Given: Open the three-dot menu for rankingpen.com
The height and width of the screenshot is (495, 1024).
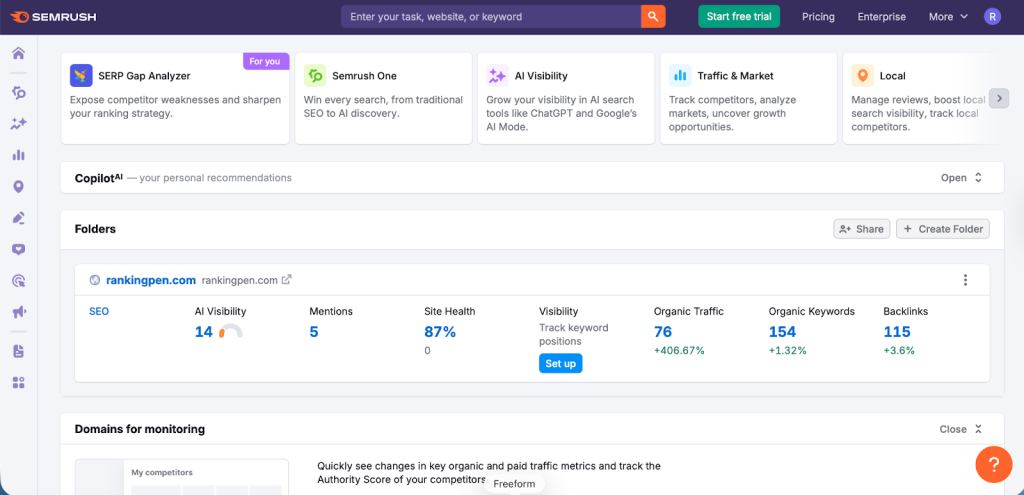Looking at the screenshot, I should 965,280.
